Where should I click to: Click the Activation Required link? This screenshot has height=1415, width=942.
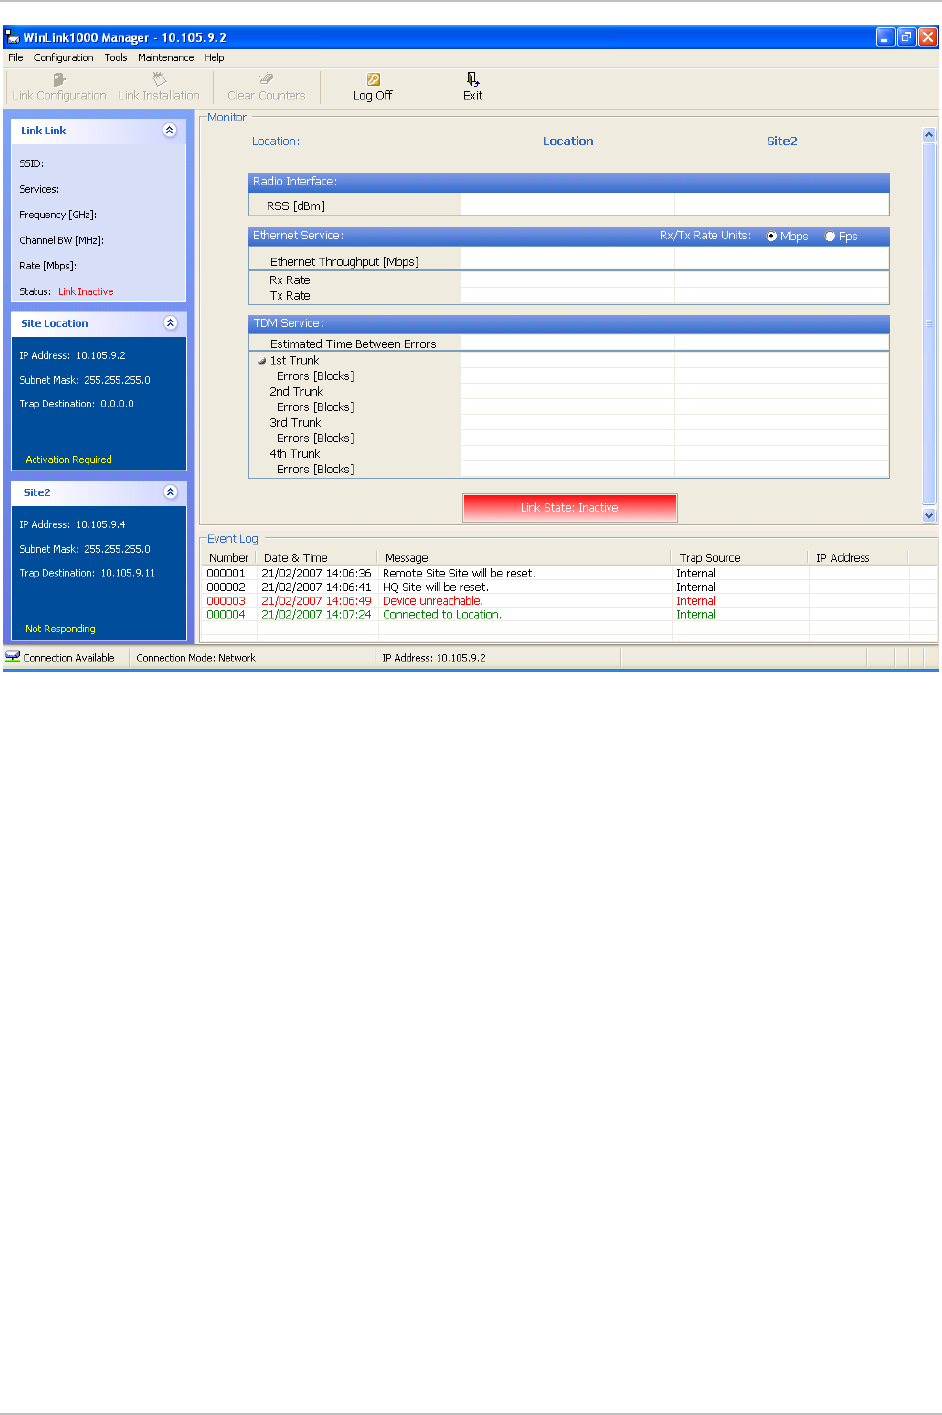pos(68,460)
